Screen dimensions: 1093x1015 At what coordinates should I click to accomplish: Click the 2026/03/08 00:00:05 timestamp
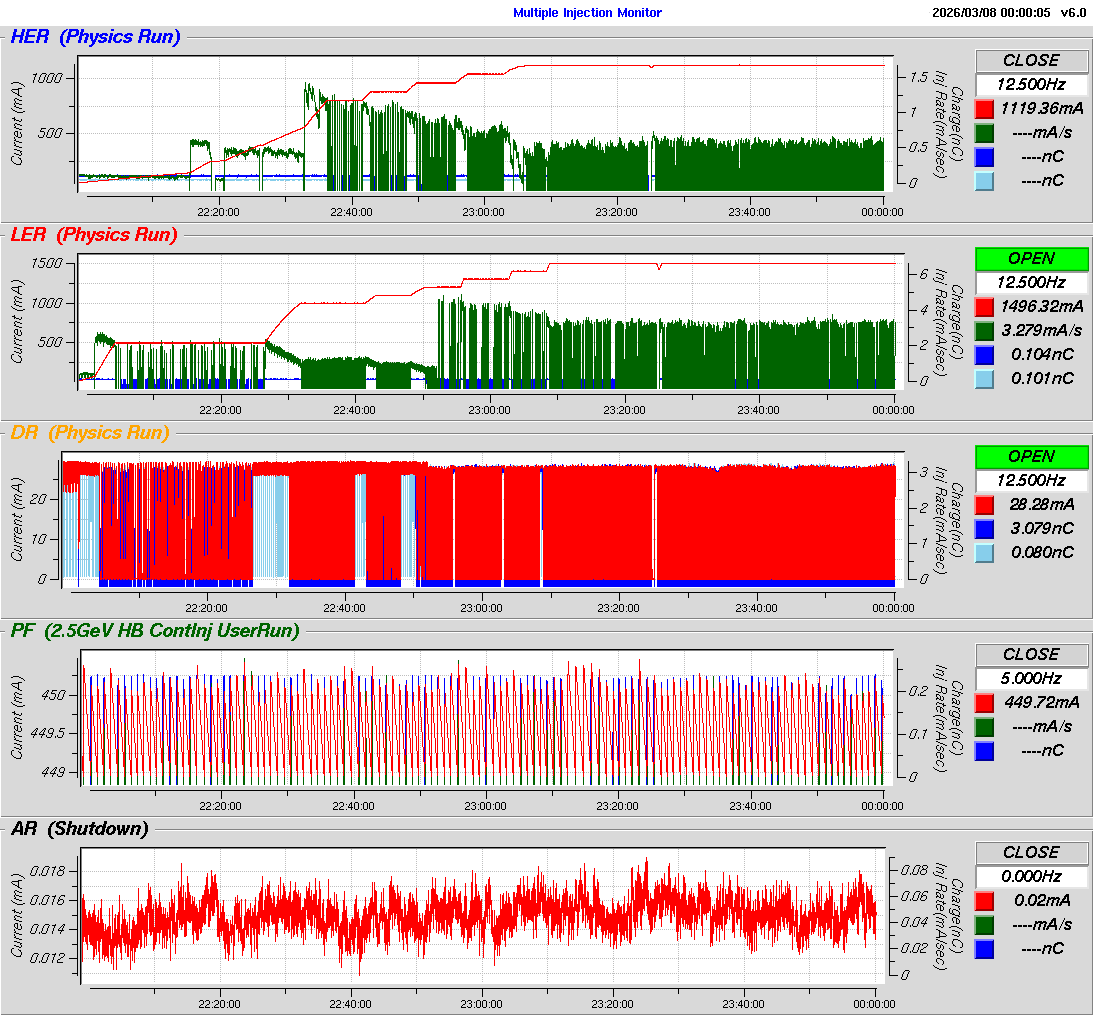click(x=991, y=13)
